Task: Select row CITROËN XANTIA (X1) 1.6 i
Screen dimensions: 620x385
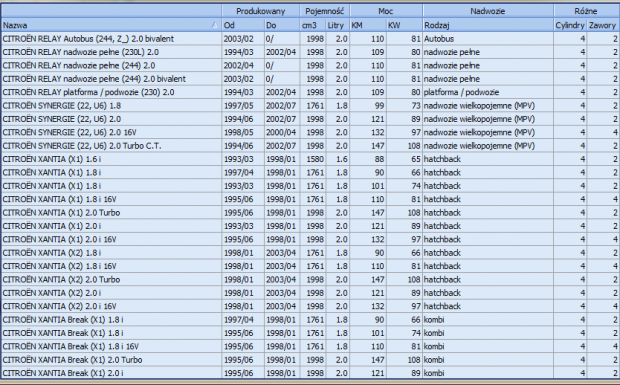Action: 310,159
